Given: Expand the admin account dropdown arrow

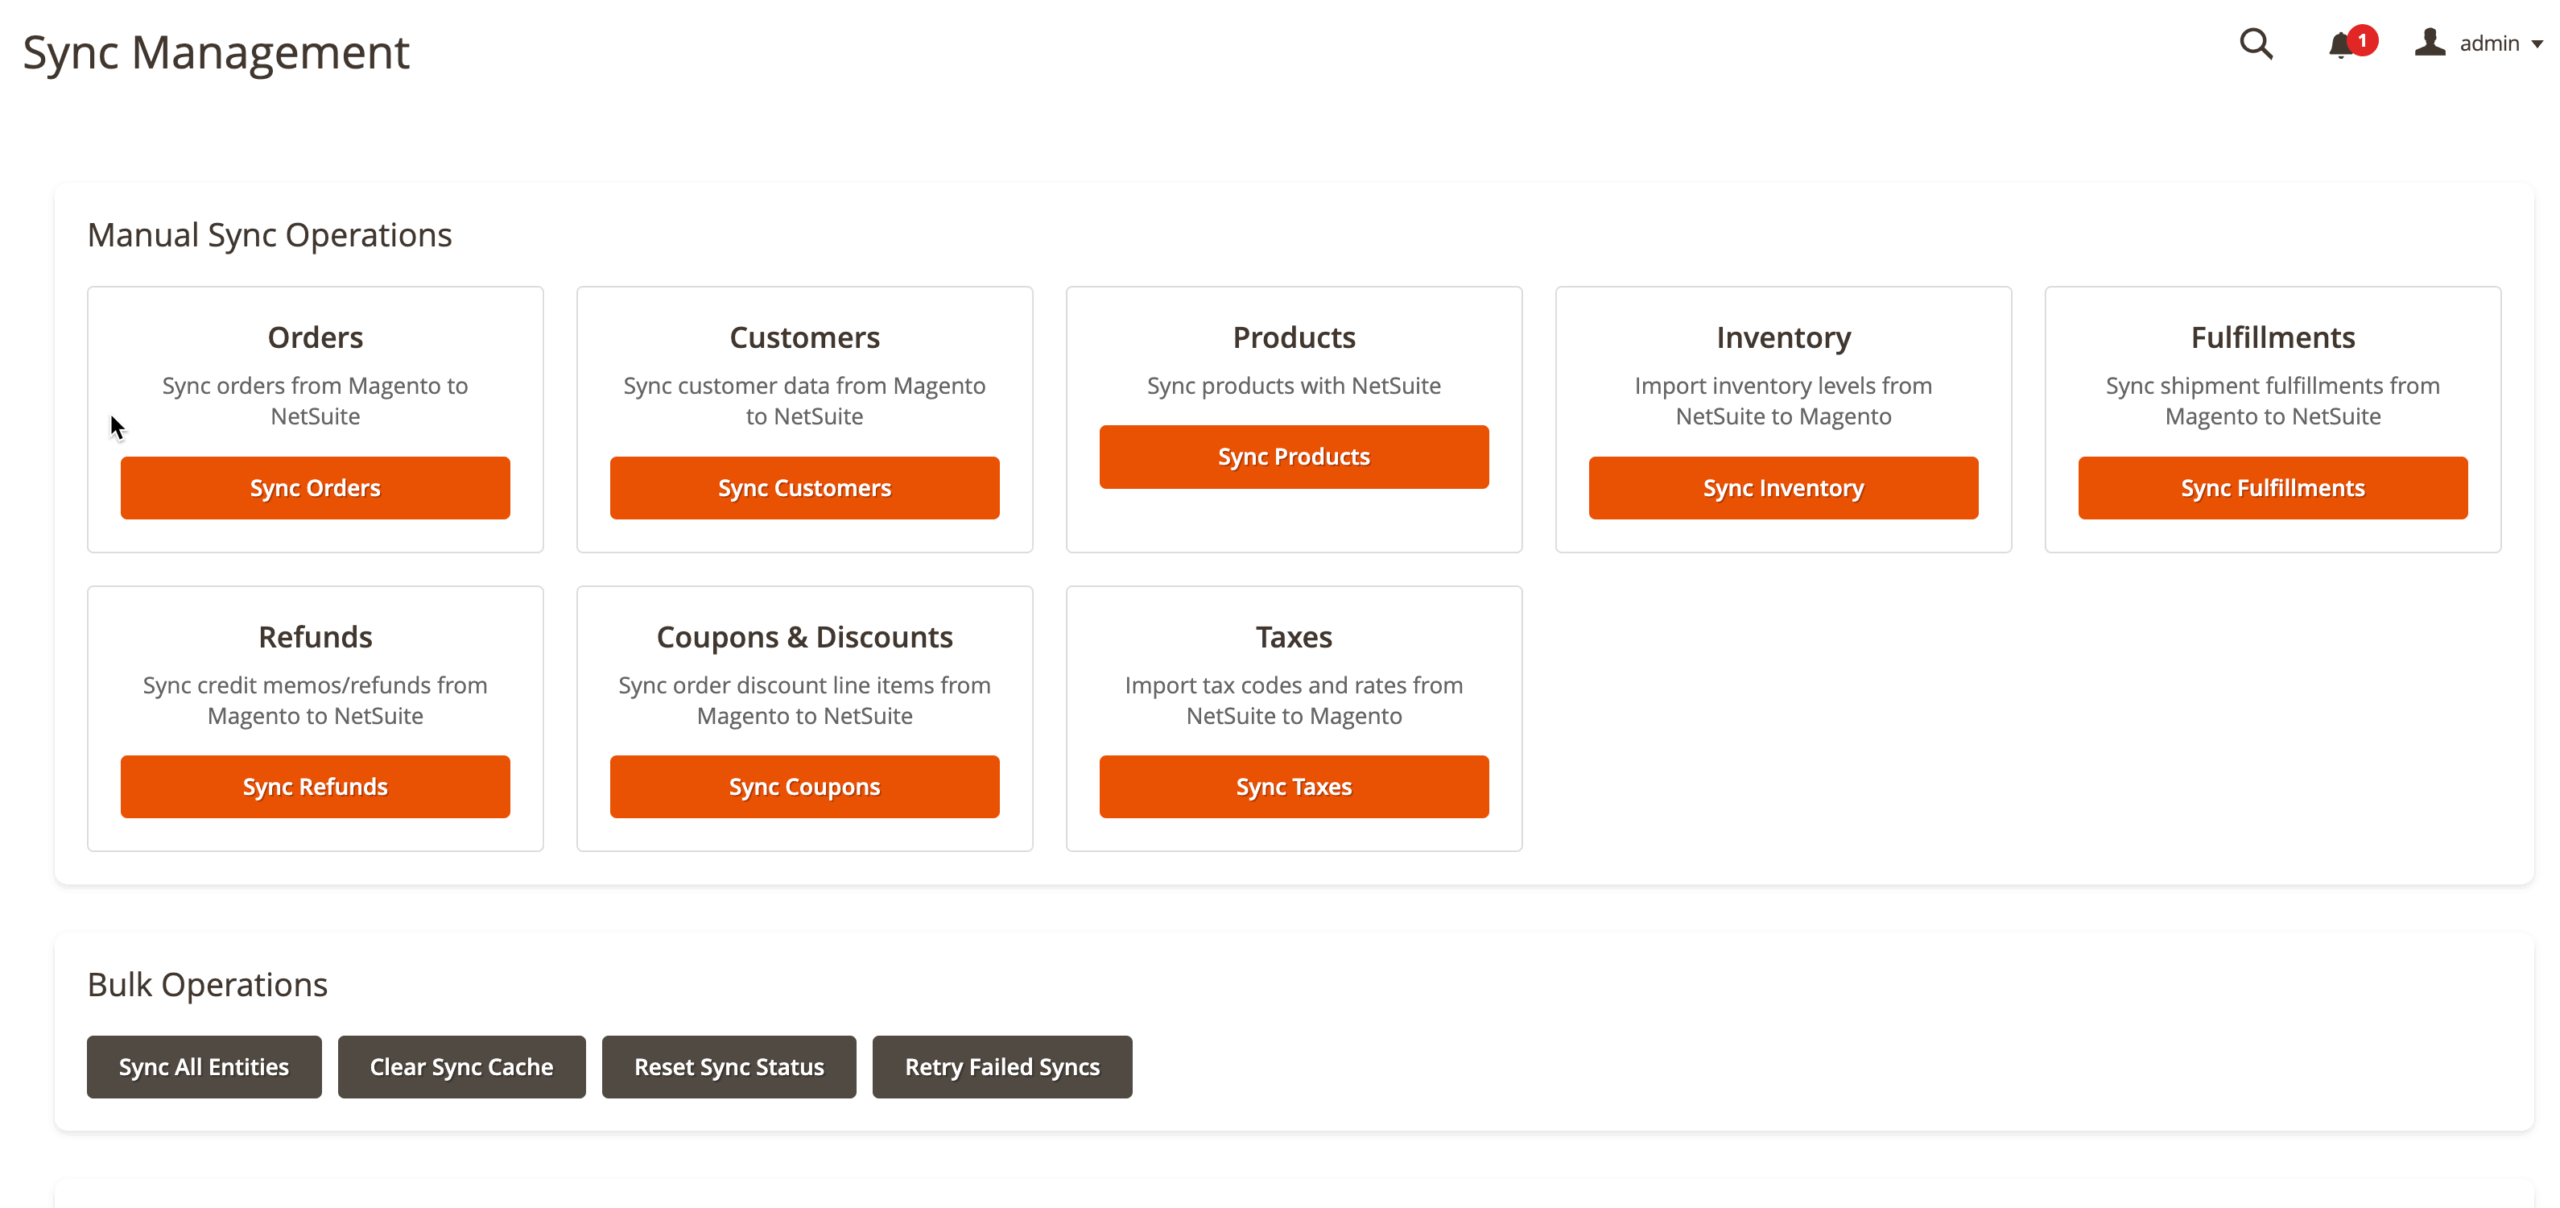Looking at the screenshot, I should (x=2537, y=44).
